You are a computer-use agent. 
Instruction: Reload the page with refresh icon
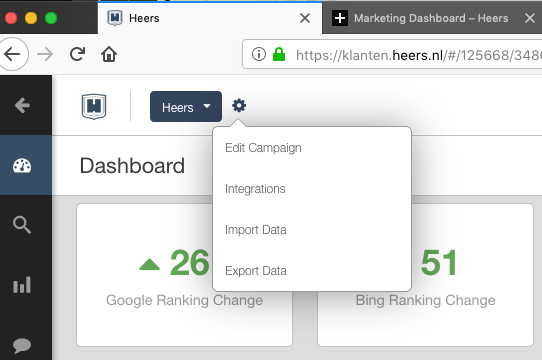pos(77,54)
